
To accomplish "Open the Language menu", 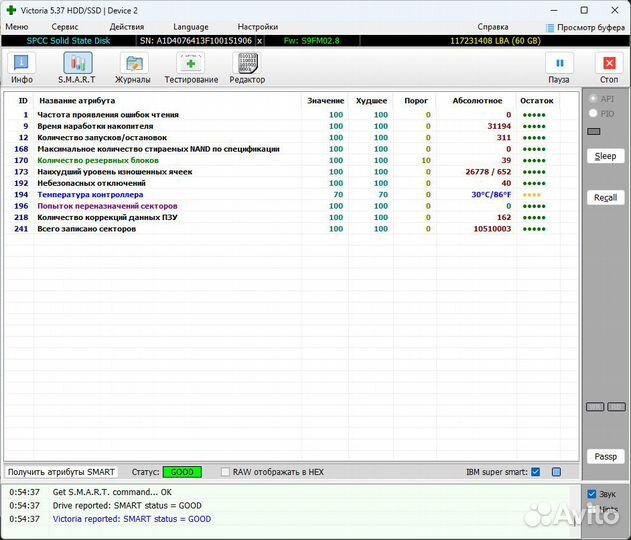I will (191, 27).
